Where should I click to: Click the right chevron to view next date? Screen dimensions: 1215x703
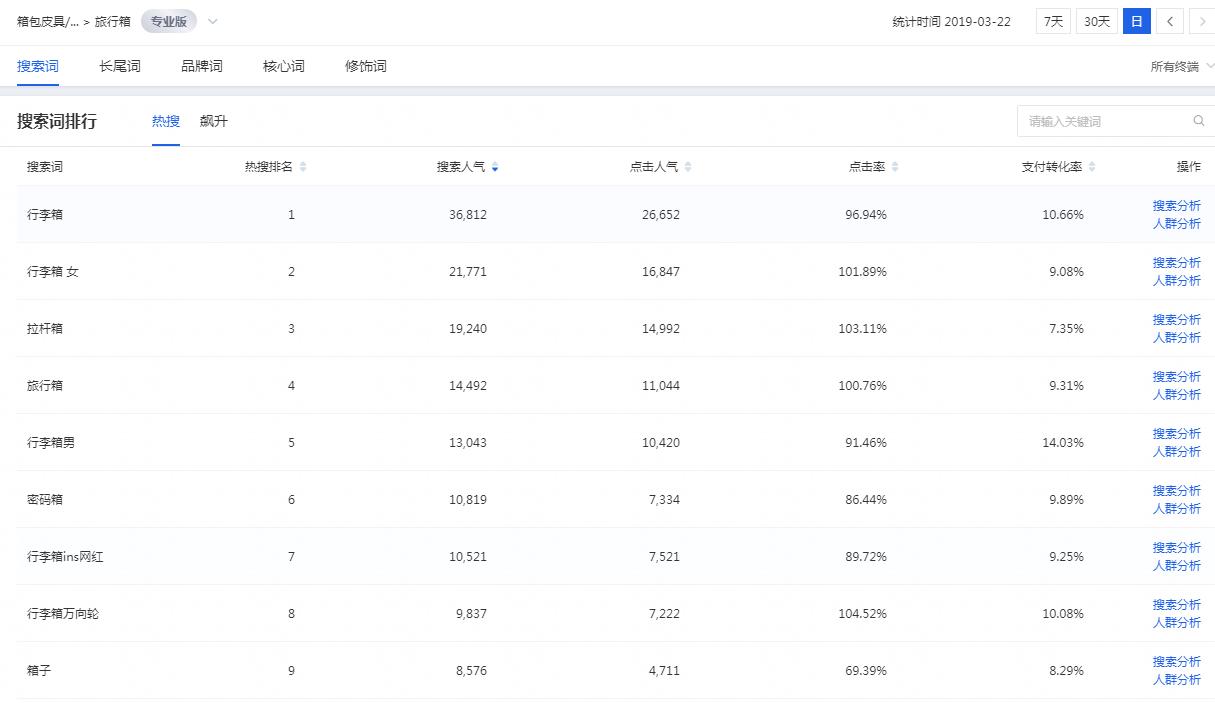pos(1201,20)
